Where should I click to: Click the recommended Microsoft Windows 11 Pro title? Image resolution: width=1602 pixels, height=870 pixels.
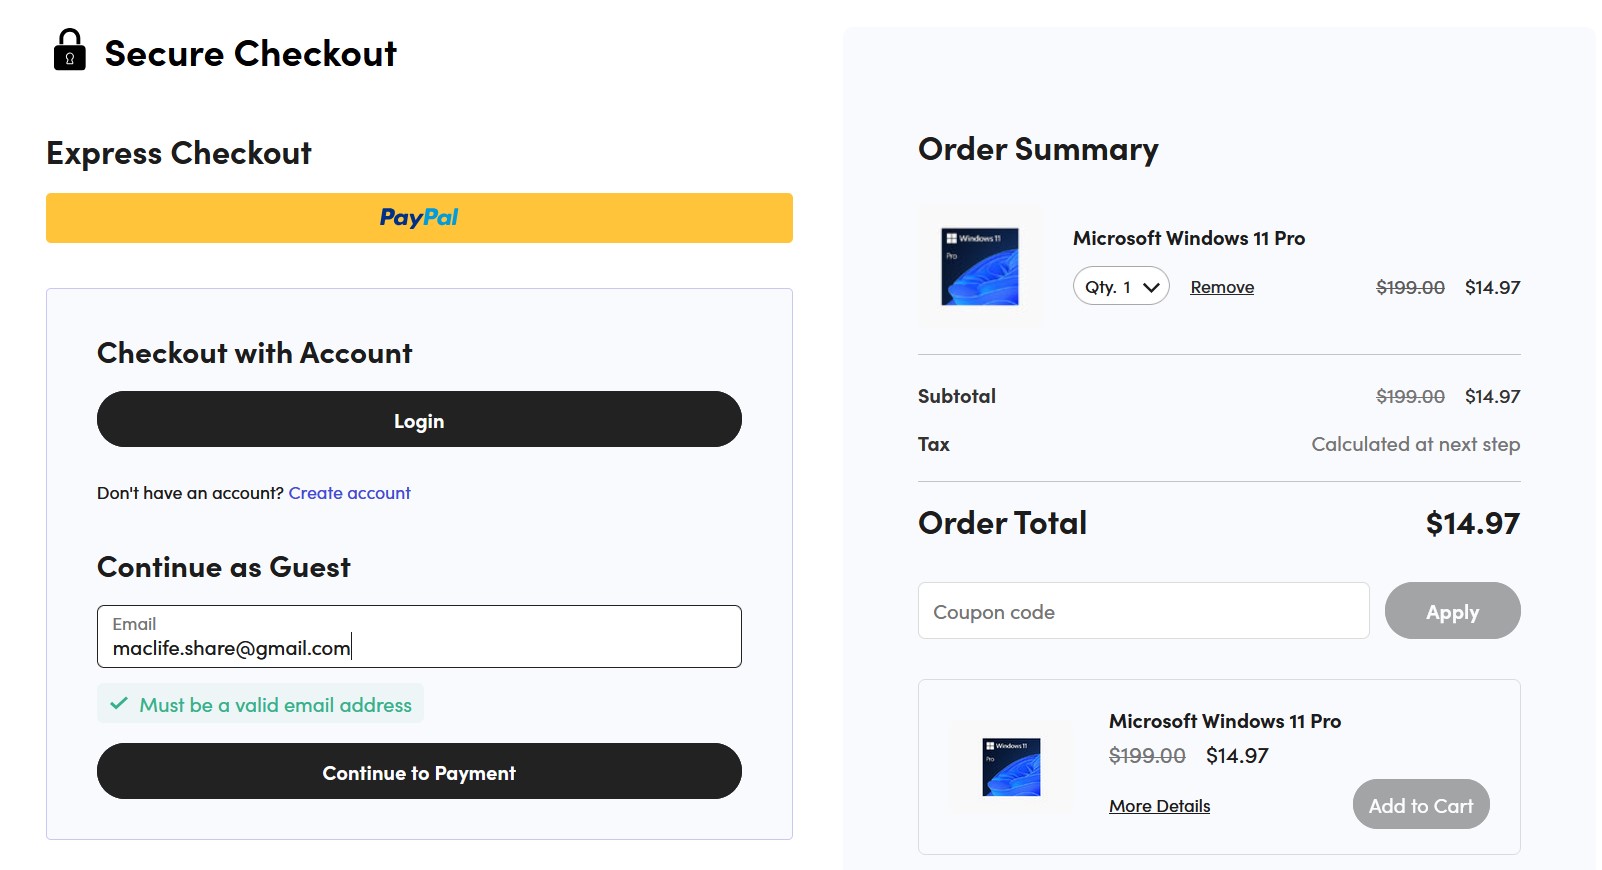click(1224, 721)
